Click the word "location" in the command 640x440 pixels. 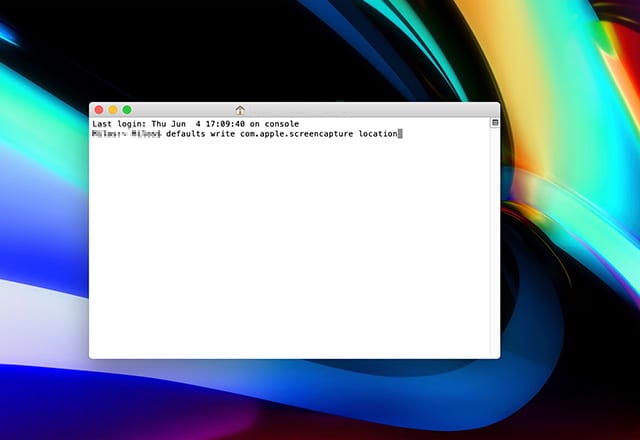pos(377,134)
